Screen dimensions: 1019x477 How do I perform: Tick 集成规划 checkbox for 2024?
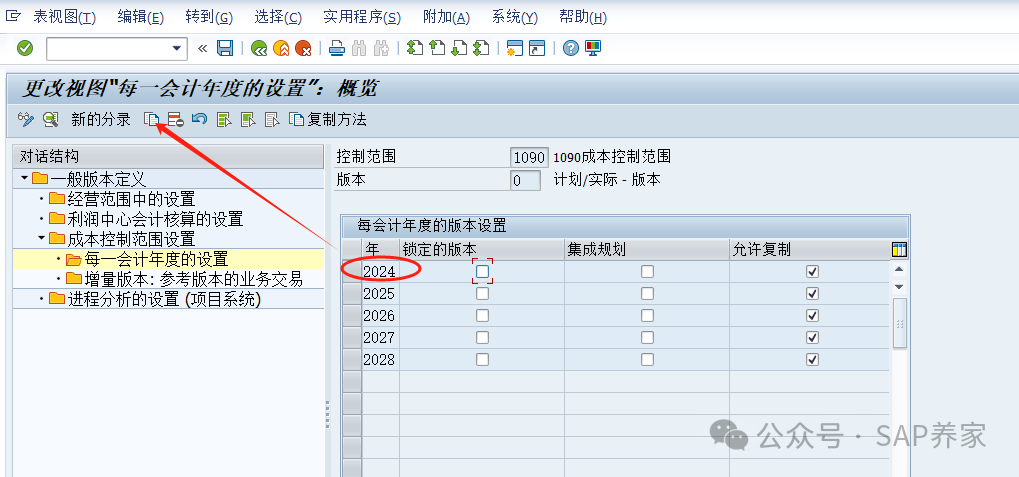pyautogui.click(x=647, y=272)
